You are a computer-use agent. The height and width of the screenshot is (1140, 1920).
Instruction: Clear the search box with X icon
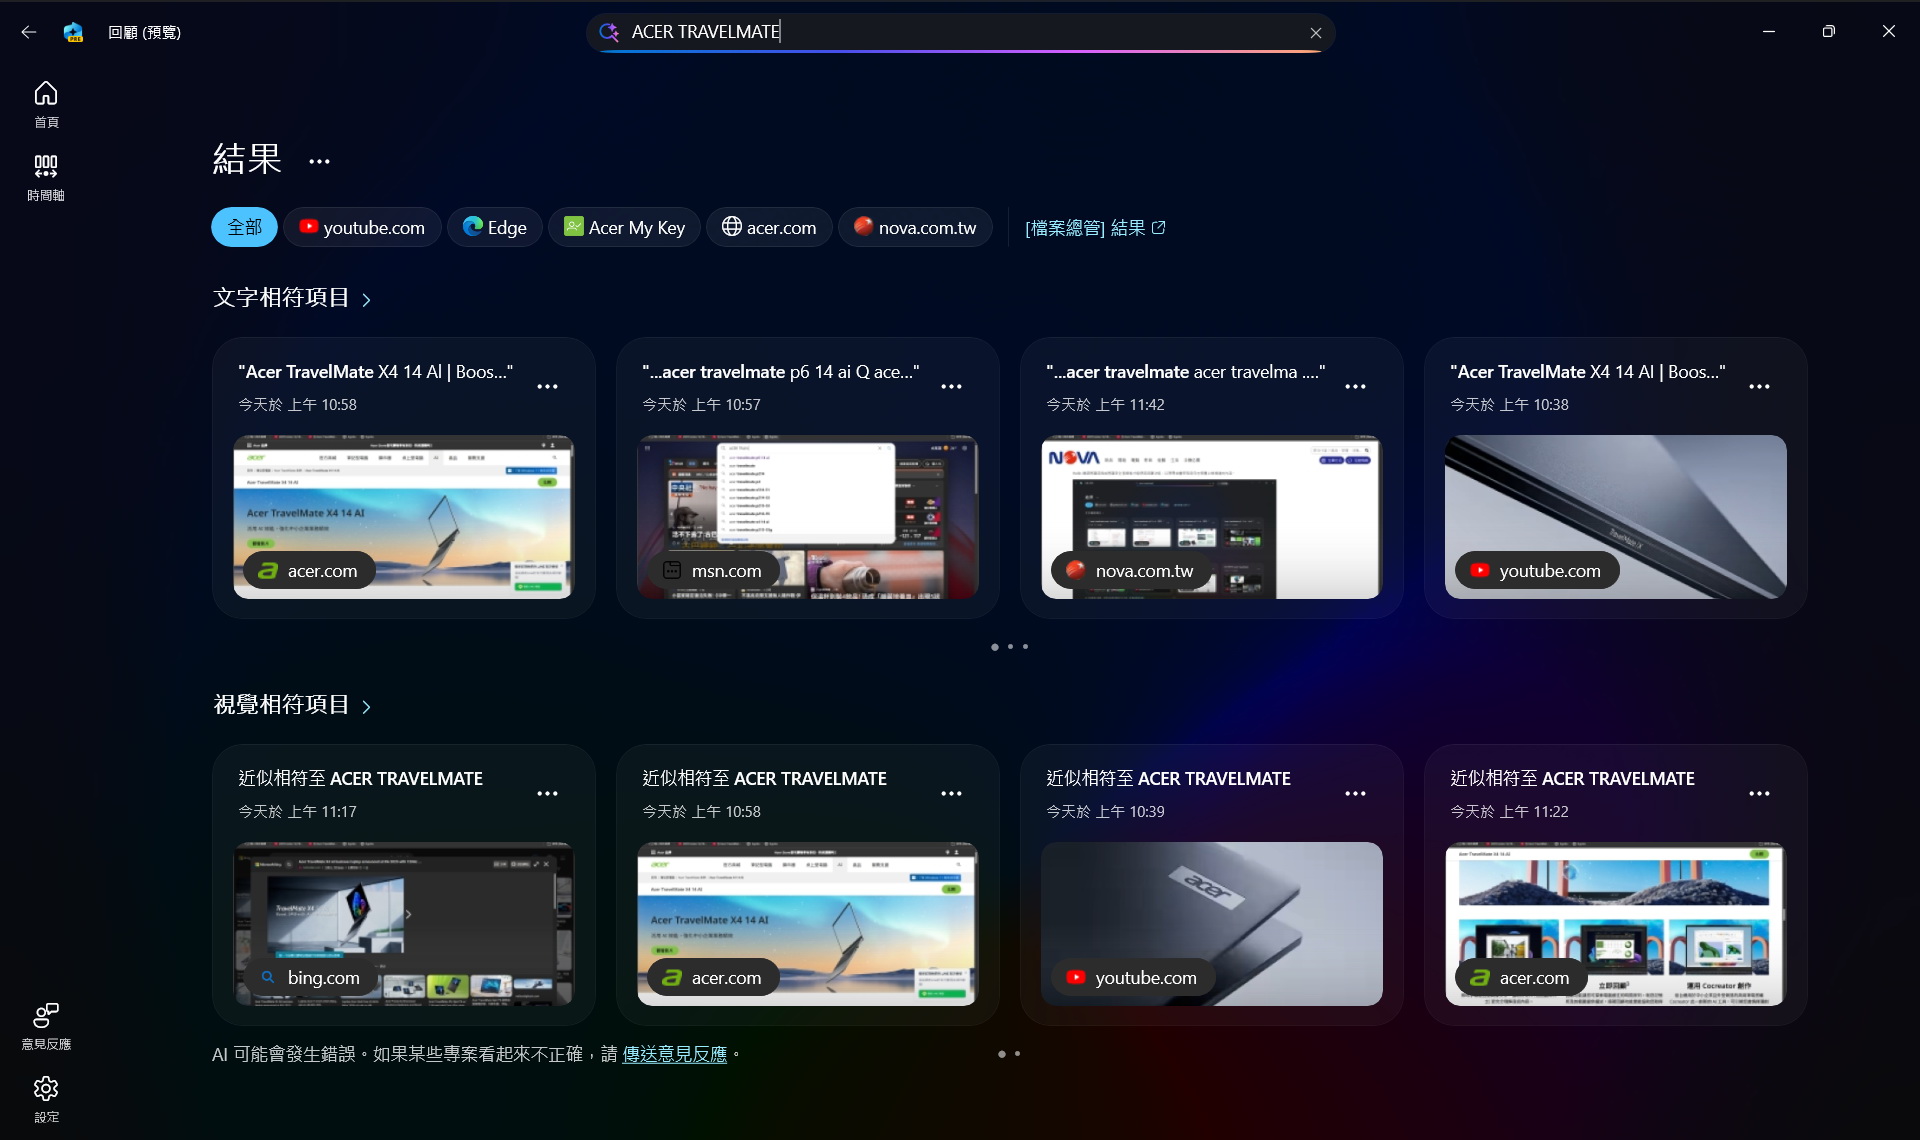tap(1316, 33)
